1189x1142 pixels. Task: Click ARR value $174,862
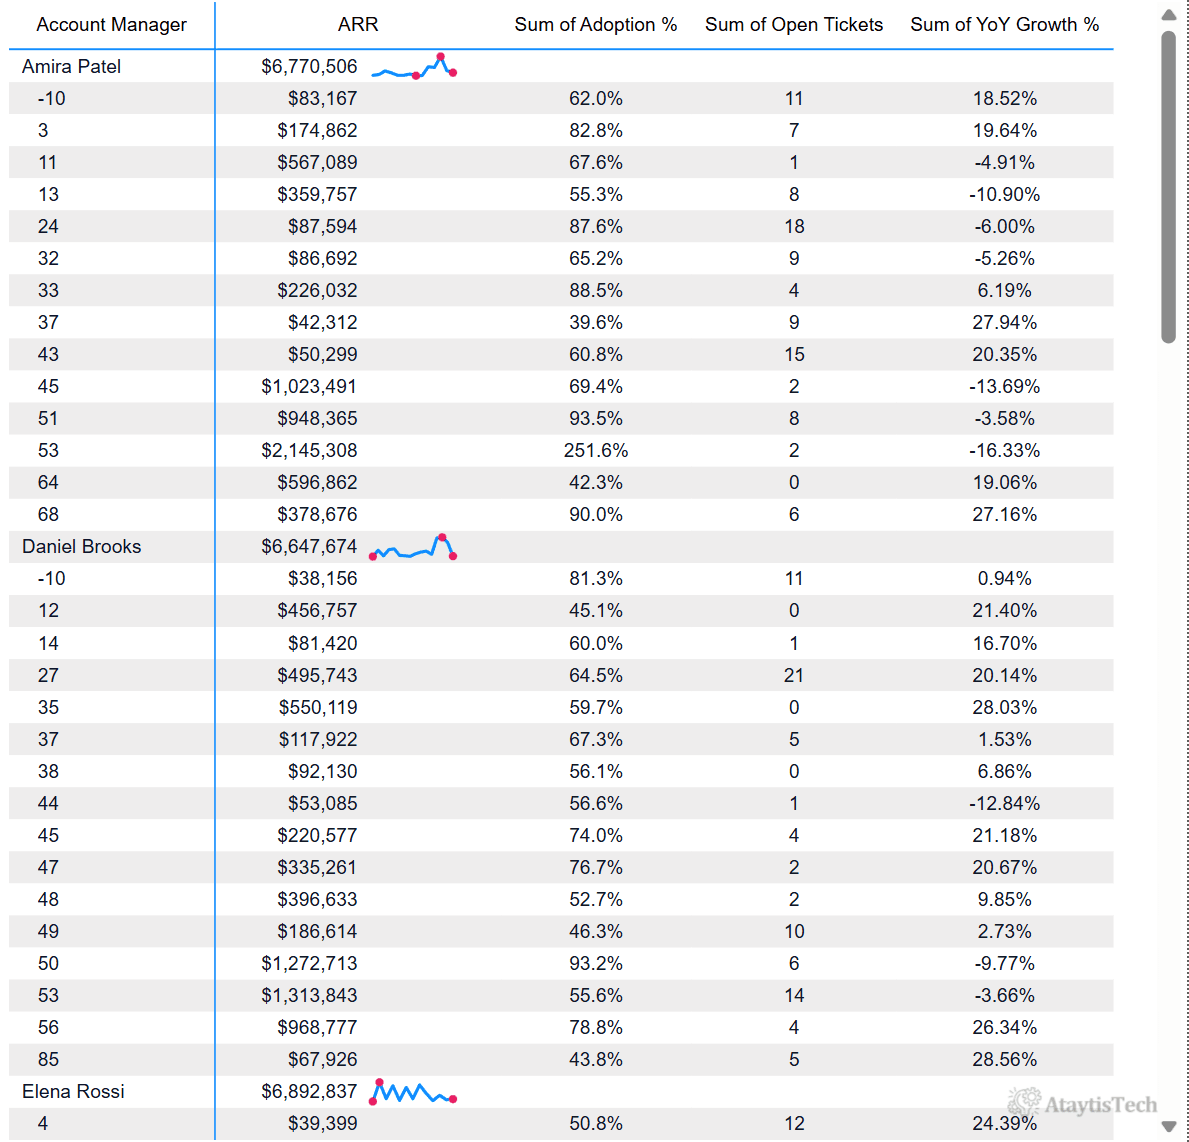tap(317, 130)
